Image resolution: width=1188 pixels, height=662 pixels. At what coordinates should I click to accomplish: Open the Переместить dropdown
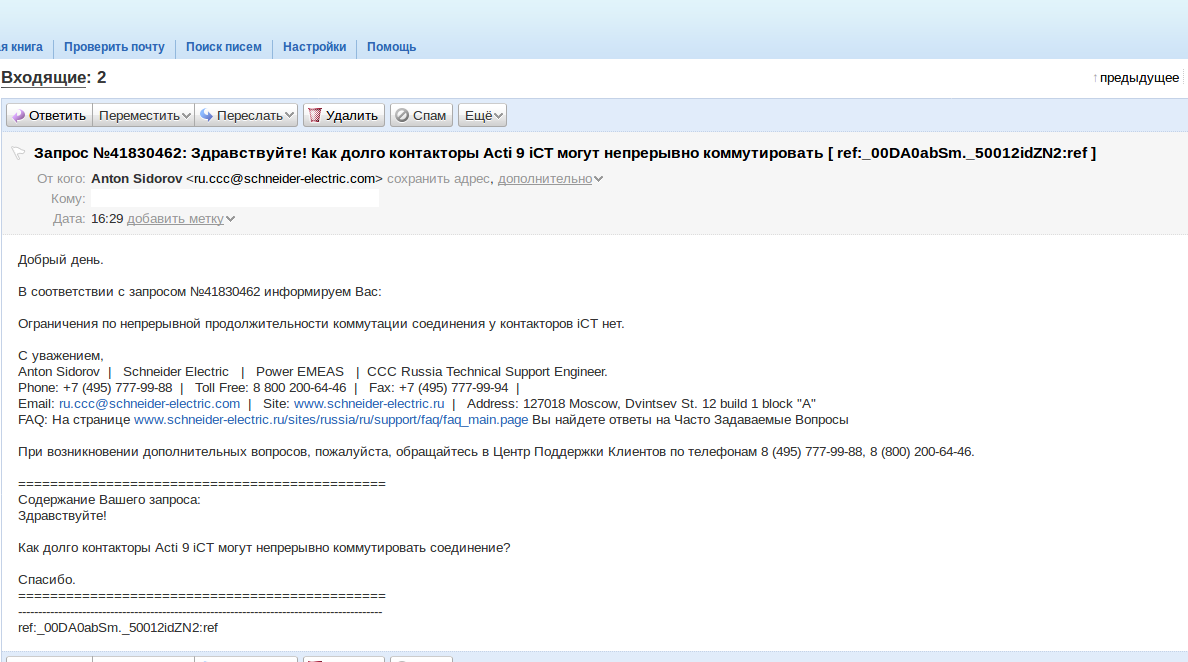point(143,115)
